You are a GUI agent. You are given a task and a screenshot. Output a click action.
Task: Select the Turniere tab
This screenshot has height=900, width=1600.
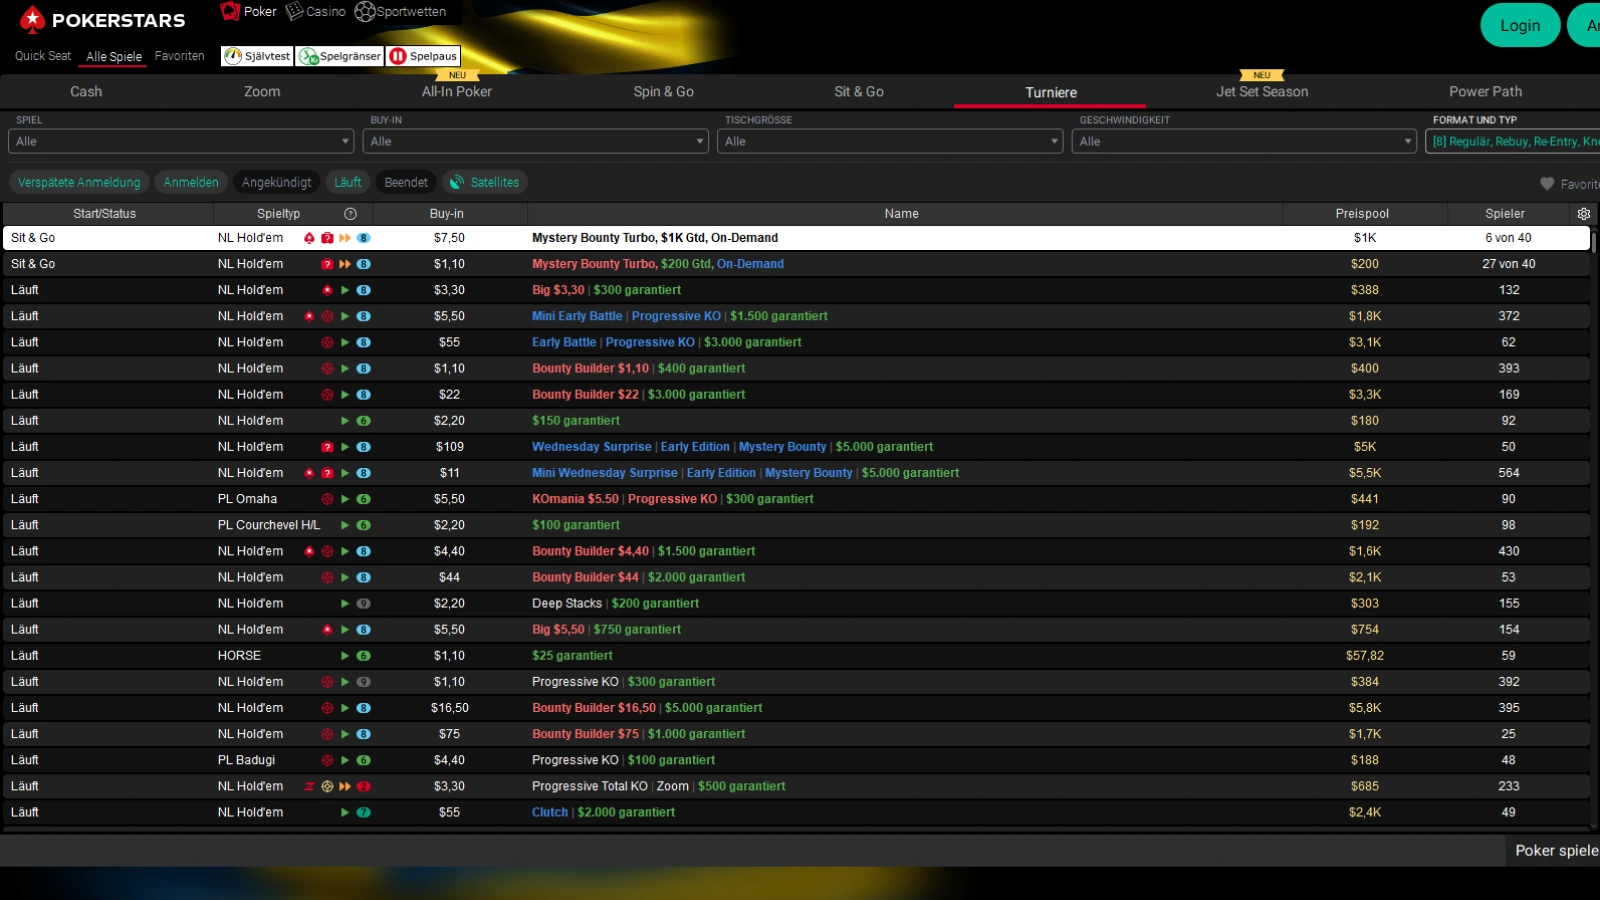(x=1051, y=92)
